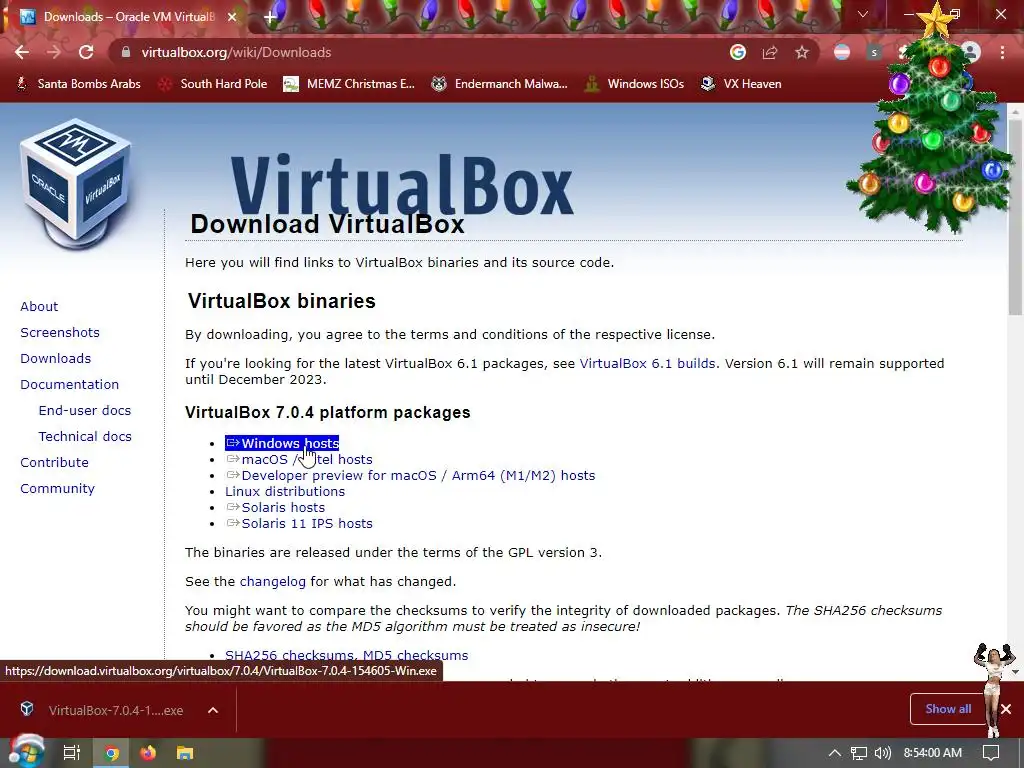Image resolution: width=1024 pixels, height=768 pixels.
Task: Open the Google icon in address bar
Action: (x=738, y=52)
